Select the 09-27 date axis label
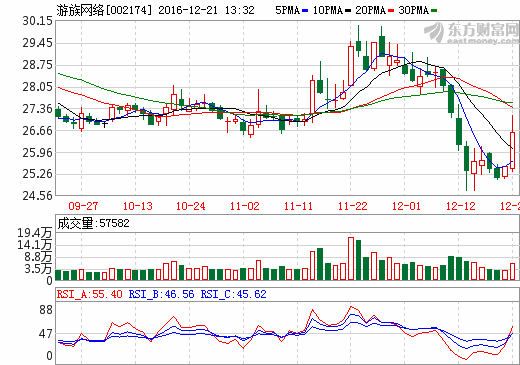Screen dimensions: 520x365 click(x=83, y=206)
